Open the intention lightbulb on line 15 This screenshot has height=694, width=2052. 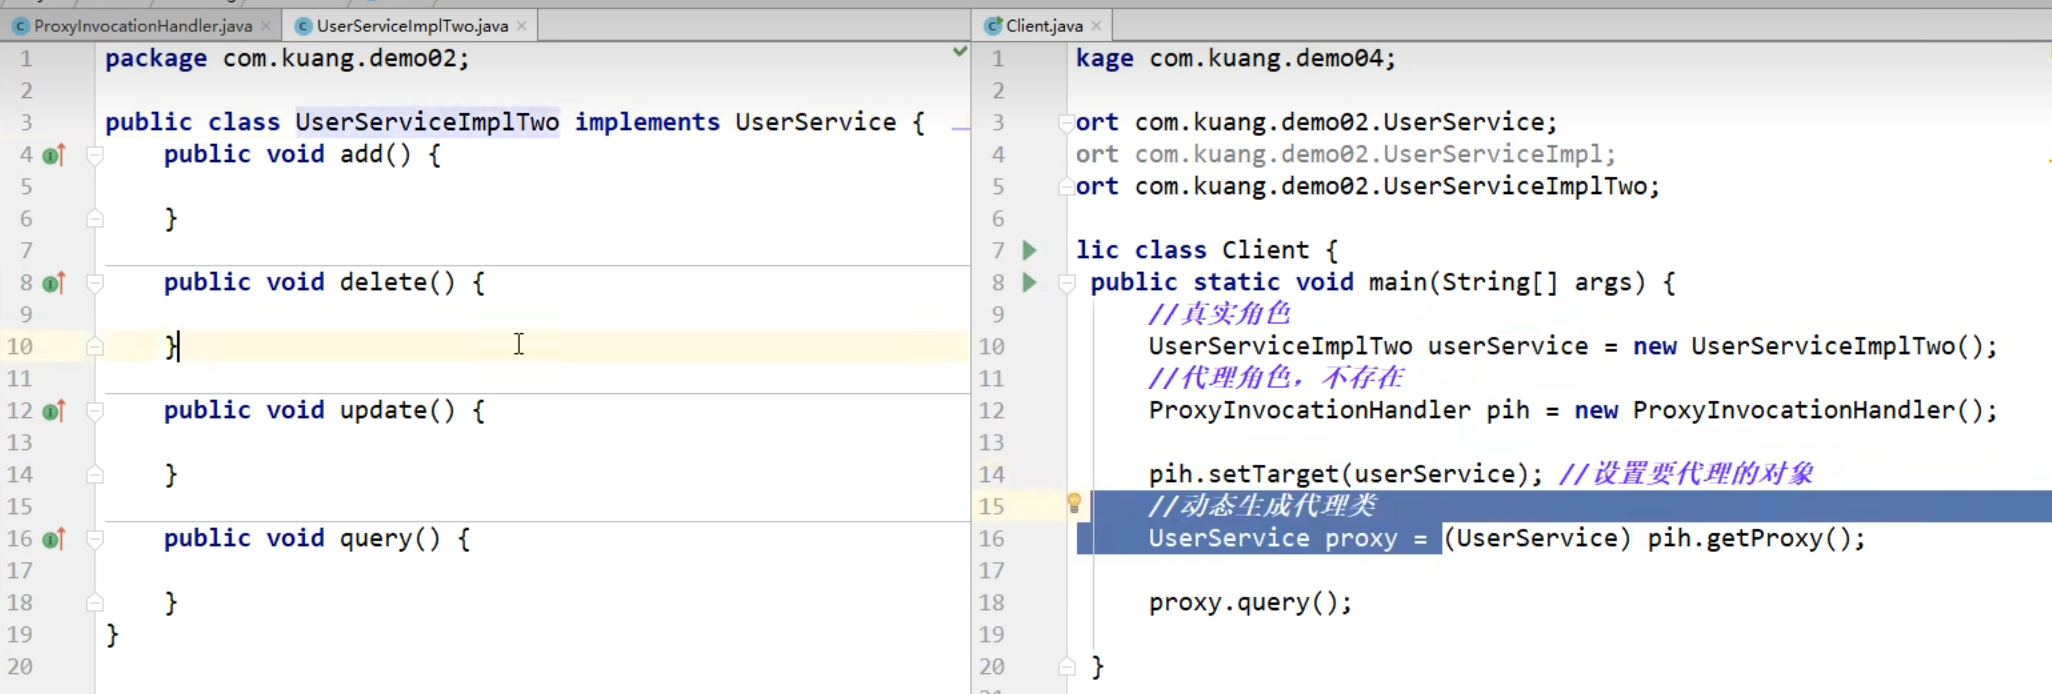1074,503
